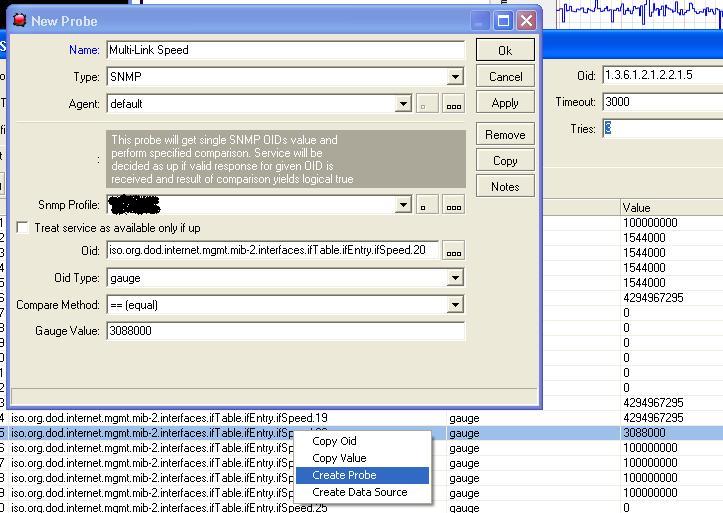Close the New Probe dialog
Screen dimensions: 723x513
526,21
